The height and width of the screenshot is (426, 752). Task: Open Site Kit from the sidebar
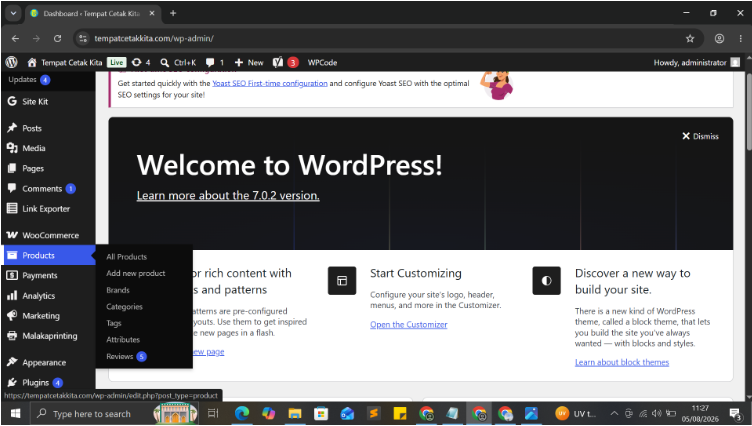click(x=35, y=101)
